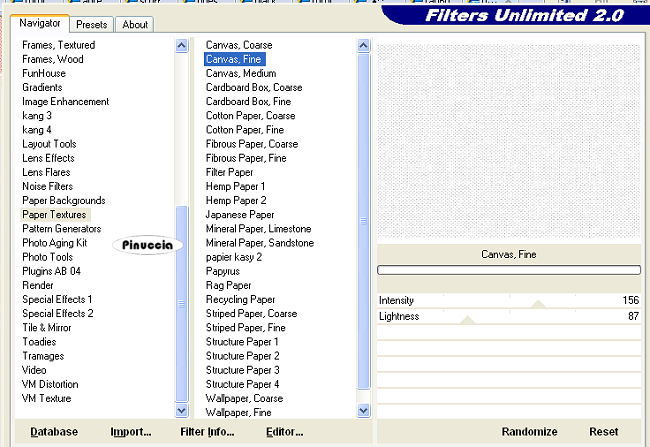Image resolution: width=650 pixels, height=447 pixels.
Task: Select Paper Textures category
Action: click(54, 214)
